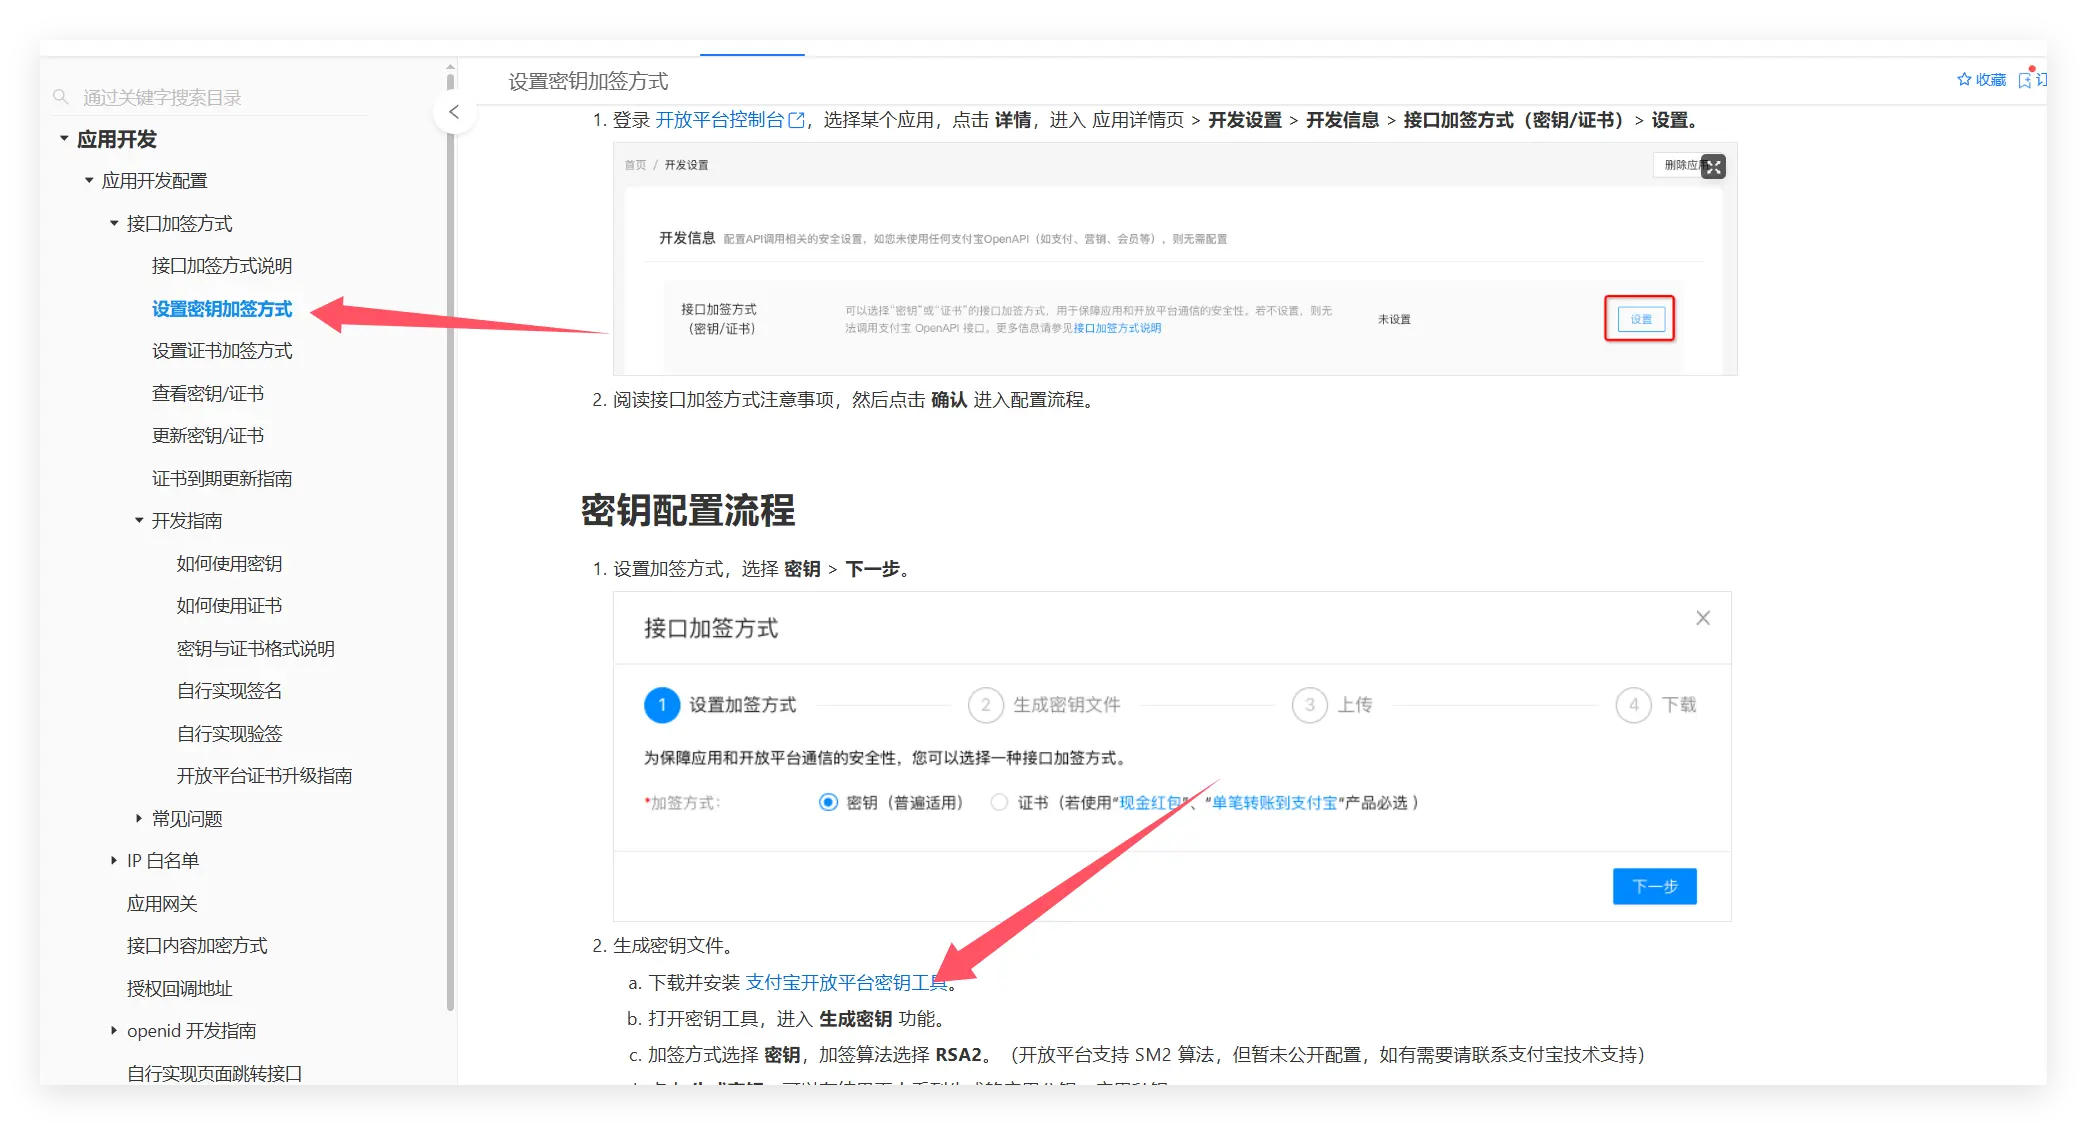The height and width of the screenshot is (1125, 2087).
Task: Click the search magnifier icon in sidebar
Action: pos(61,97)
